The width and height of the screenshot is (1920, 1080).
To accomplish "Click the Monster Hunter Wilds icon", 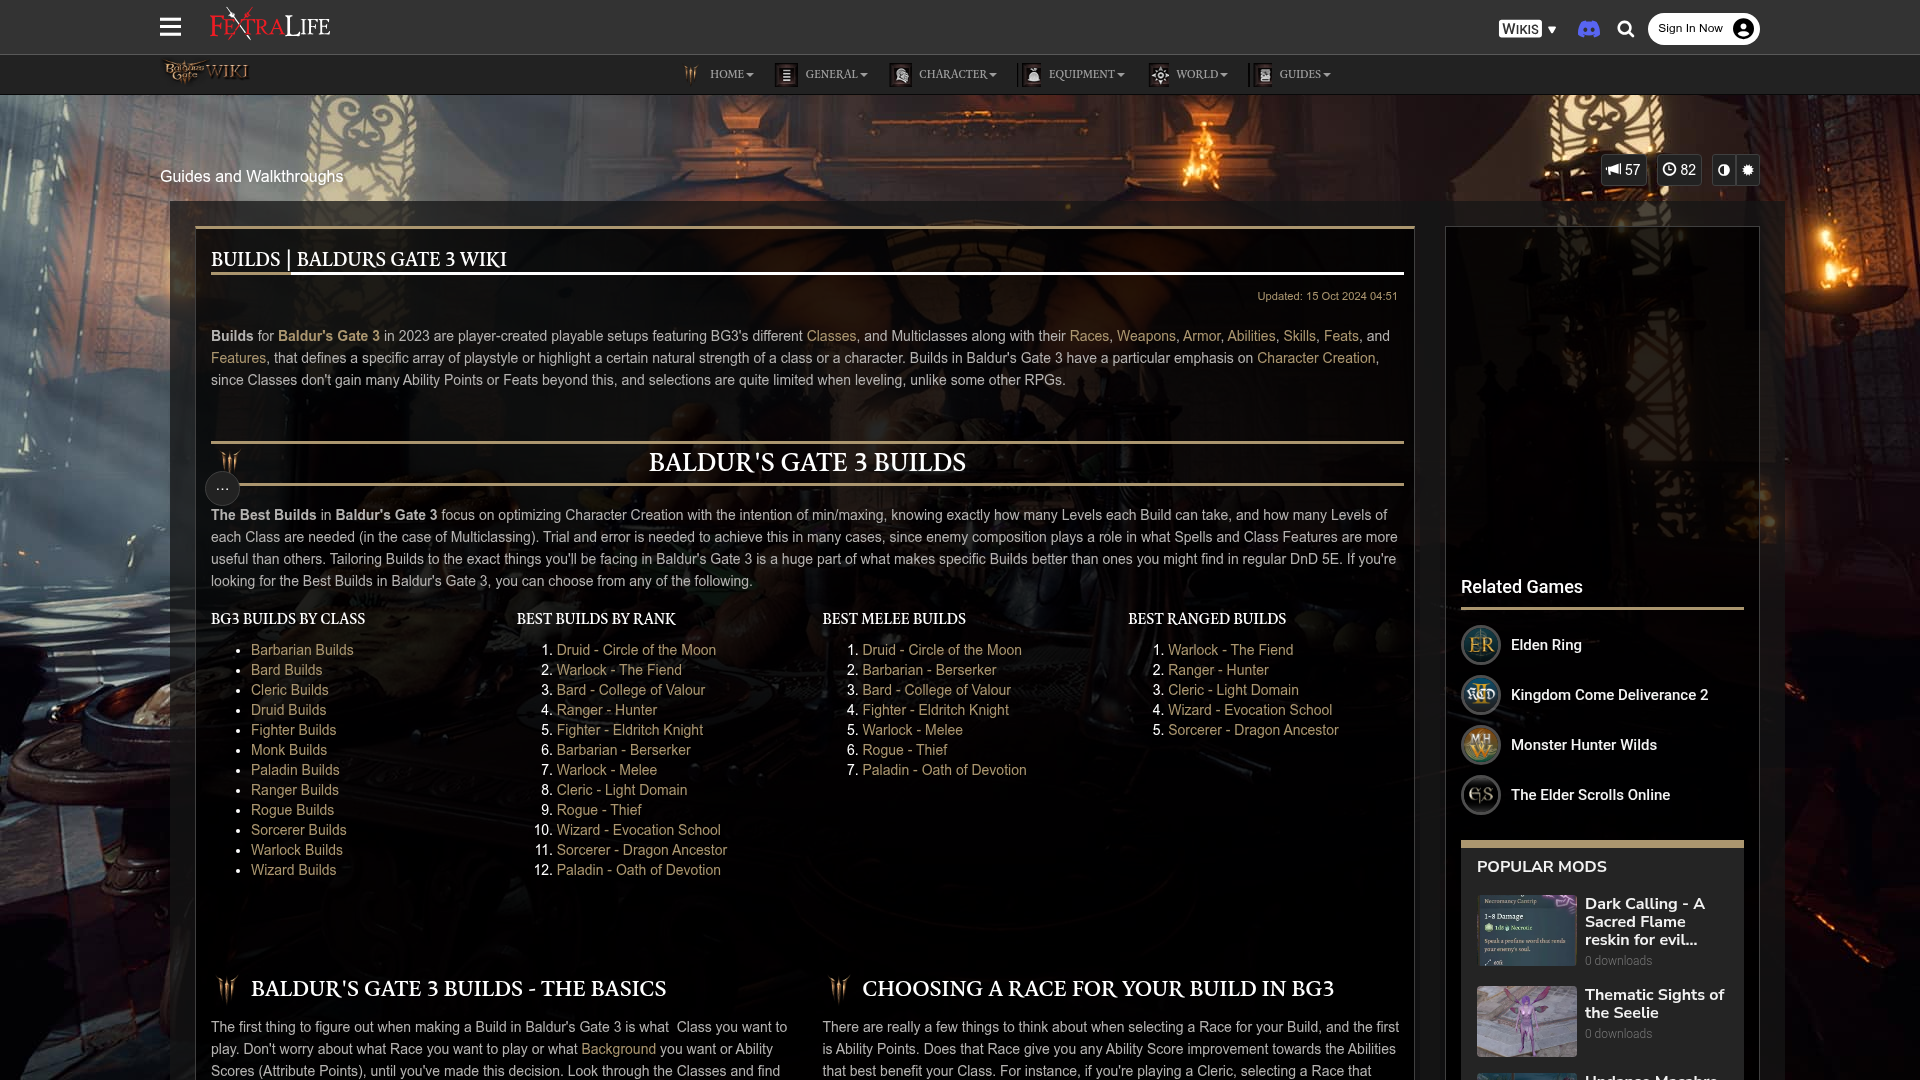I will click(1480, 745).
